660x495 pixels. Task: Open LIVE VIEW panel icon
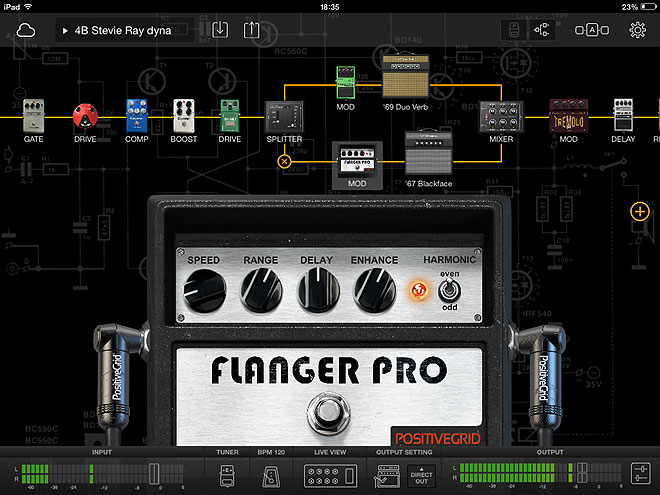330,476
